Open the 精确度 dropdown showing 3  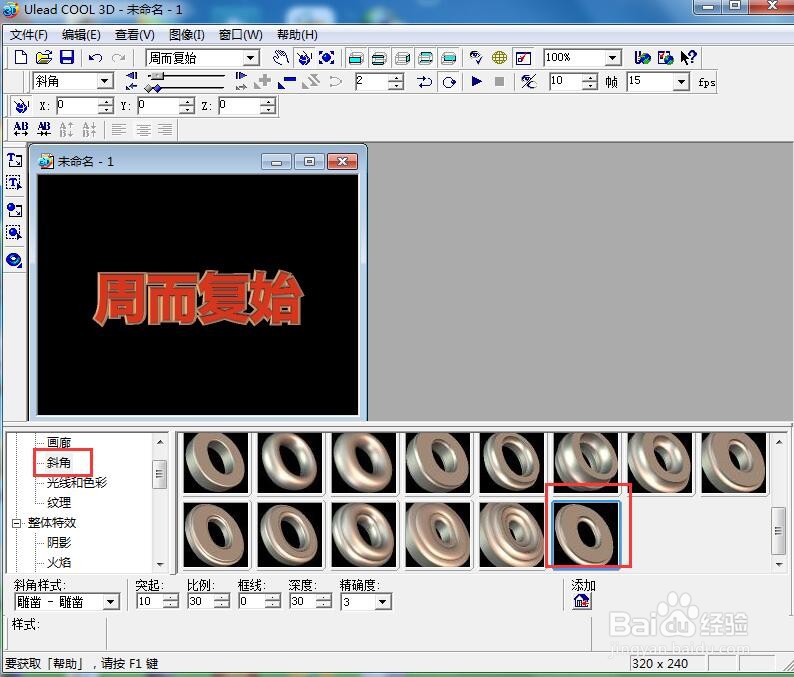383,602
